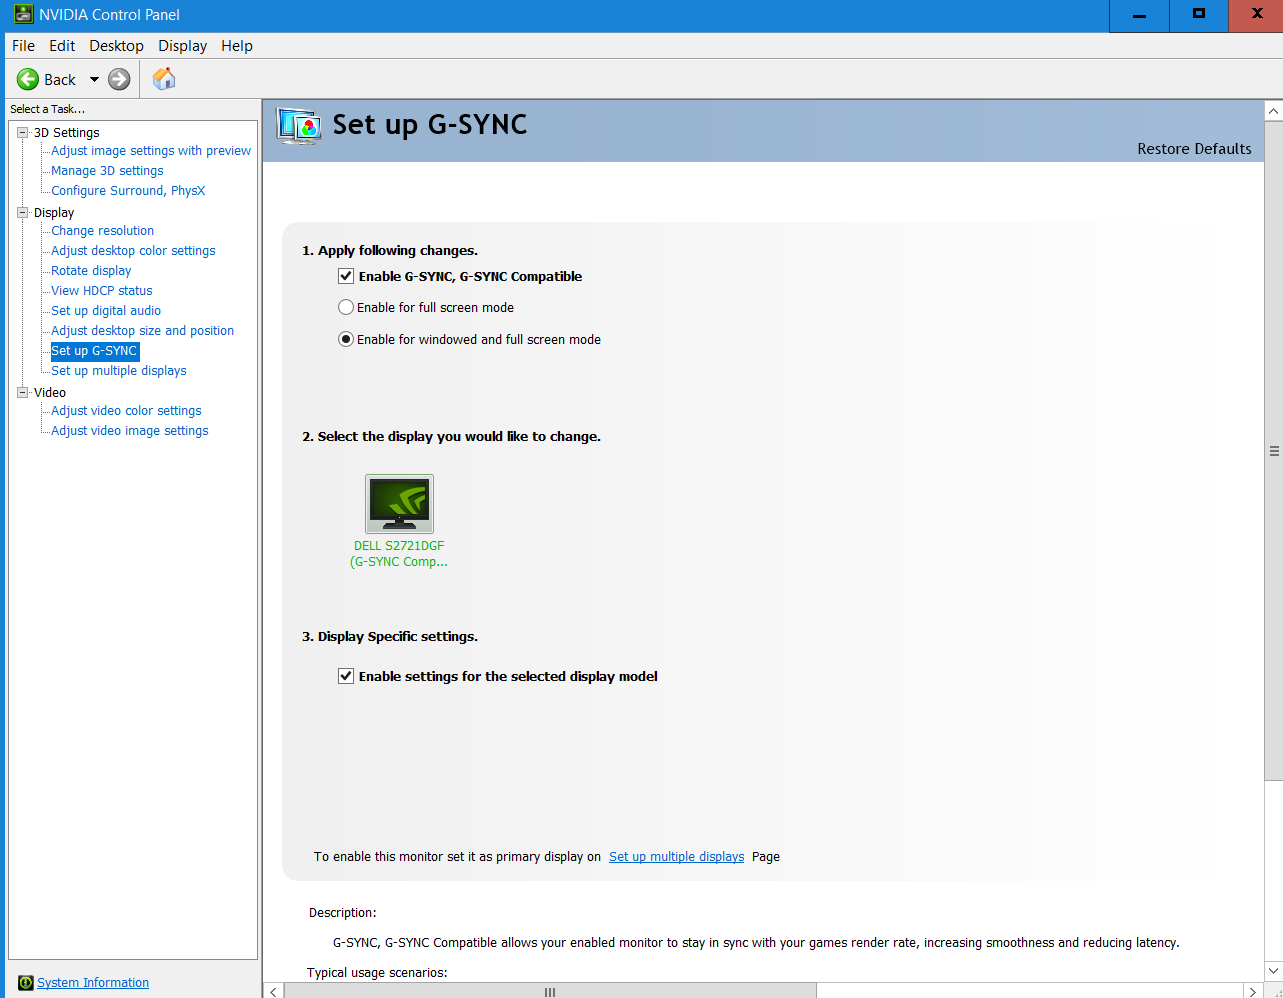
Task: Open Adjust desktop color settings
Action: tap(133, 251)
